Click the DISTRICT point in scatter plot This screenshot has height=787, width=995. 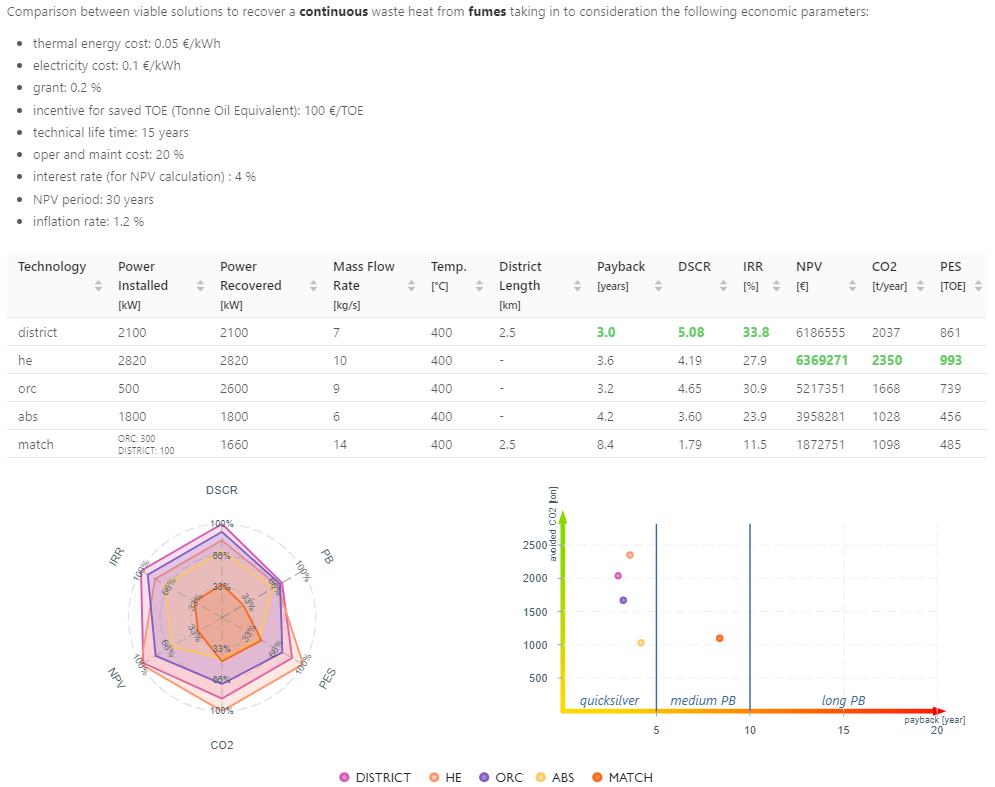618,576
